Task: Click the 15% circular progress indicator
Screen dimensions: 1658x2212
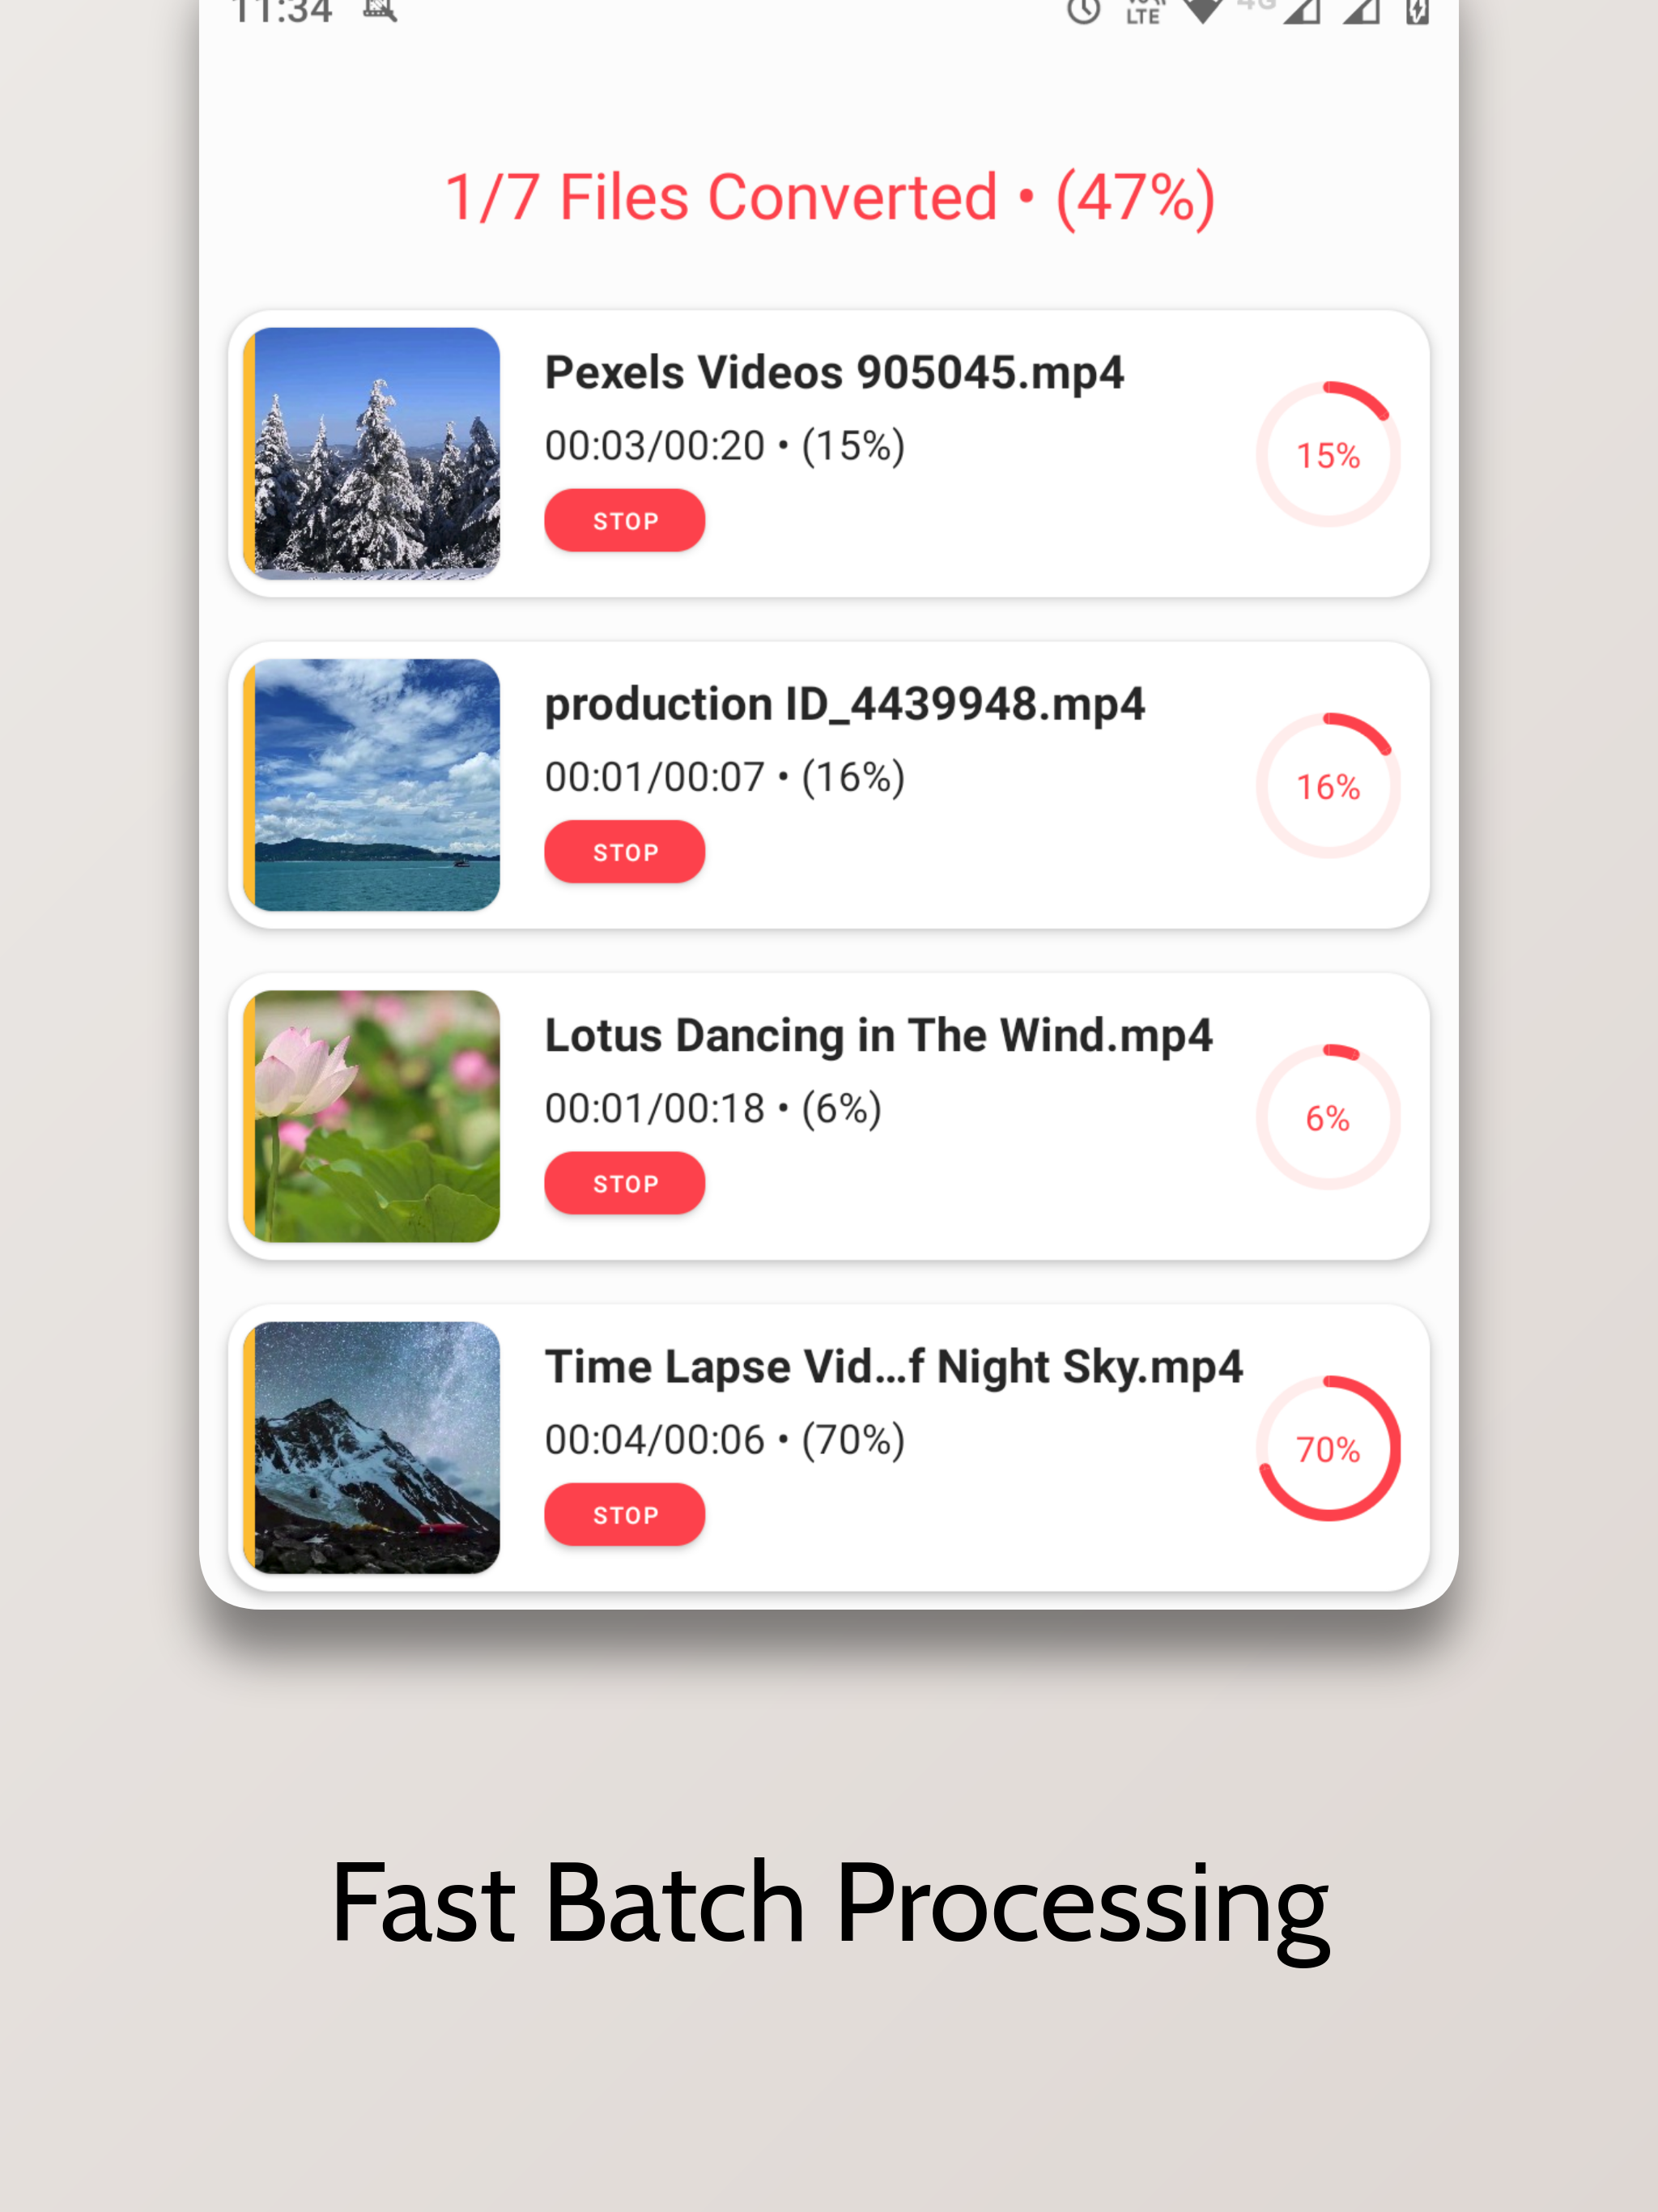Action: pos(1328,455)
